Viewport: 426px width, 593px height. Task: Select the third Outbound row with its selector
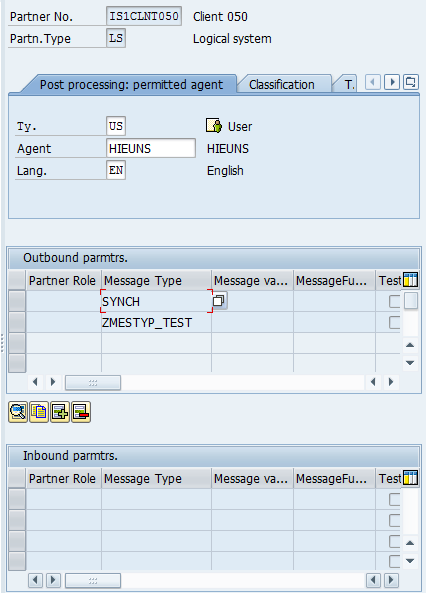click(17, 343)
